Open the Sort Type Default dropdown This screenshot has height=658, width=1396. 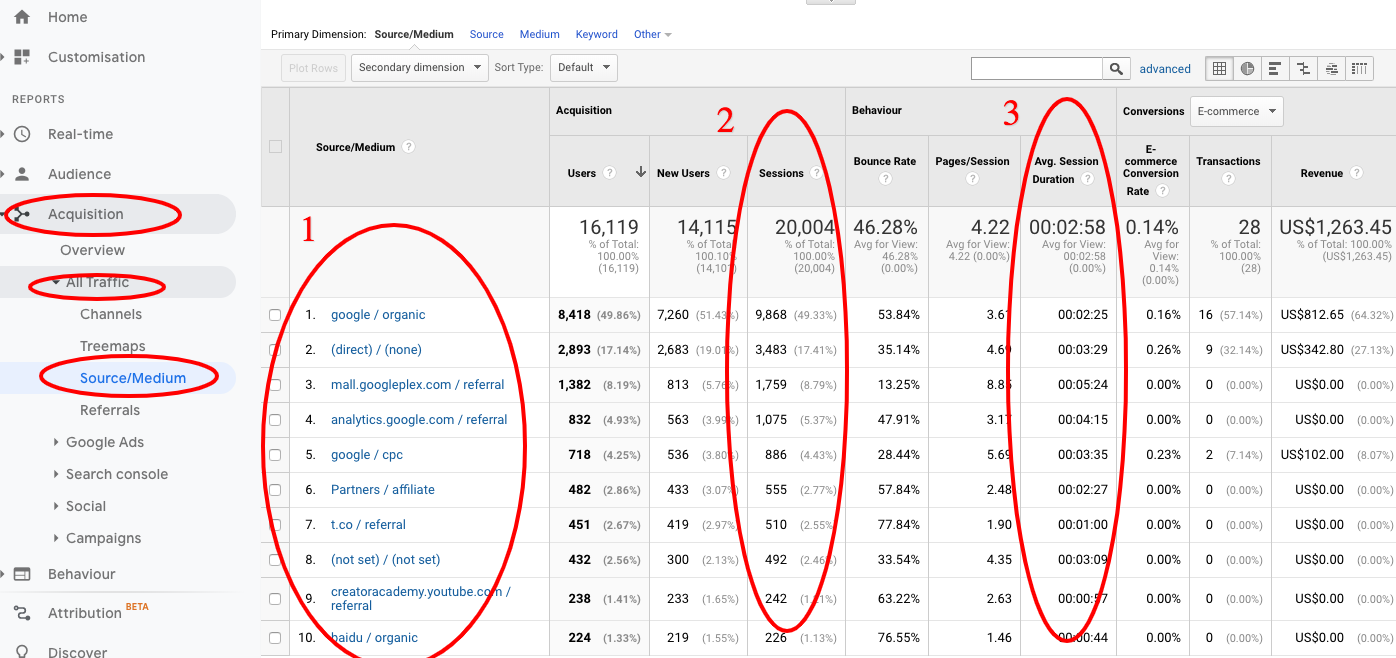pos(583,68)
